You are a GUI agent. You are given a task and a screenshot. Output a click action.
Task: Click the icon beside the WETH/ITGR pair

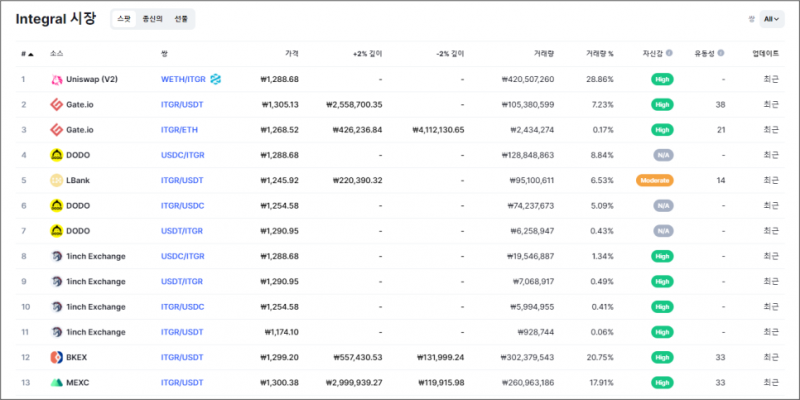(215, 79)
